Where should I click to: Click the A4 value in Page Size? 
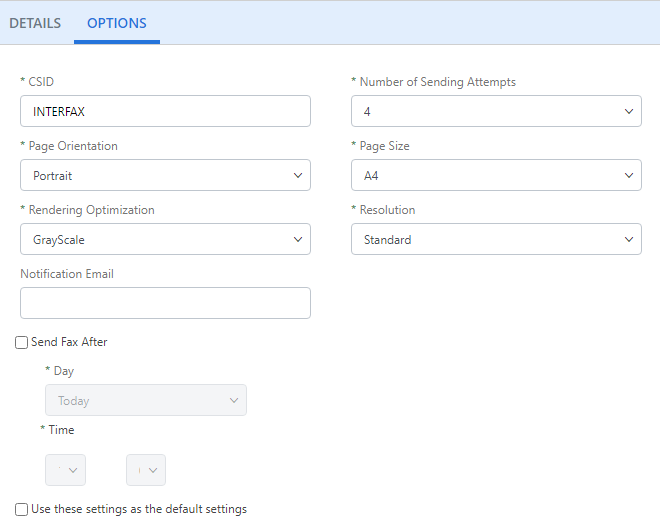click(372, 176)
